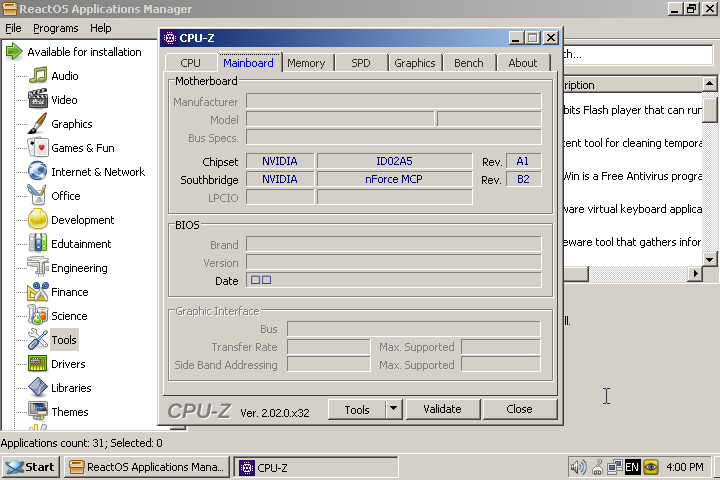This screenshot has width=720, height=480.
Task: Click the green Available for installation arrow
Action: coord(14,51)
